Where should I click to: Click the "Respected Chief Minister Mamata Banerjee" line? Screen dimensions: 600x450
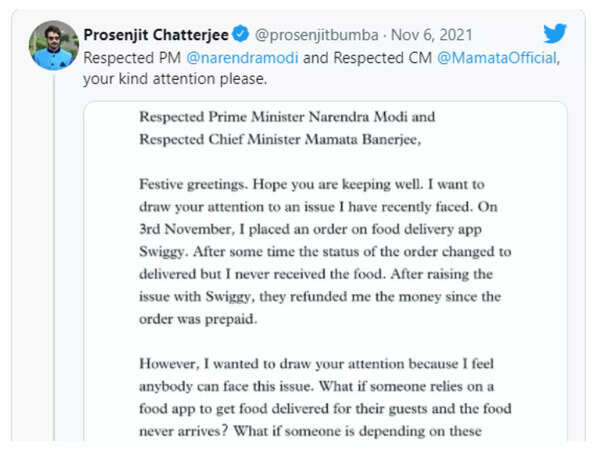coord(281,140)
